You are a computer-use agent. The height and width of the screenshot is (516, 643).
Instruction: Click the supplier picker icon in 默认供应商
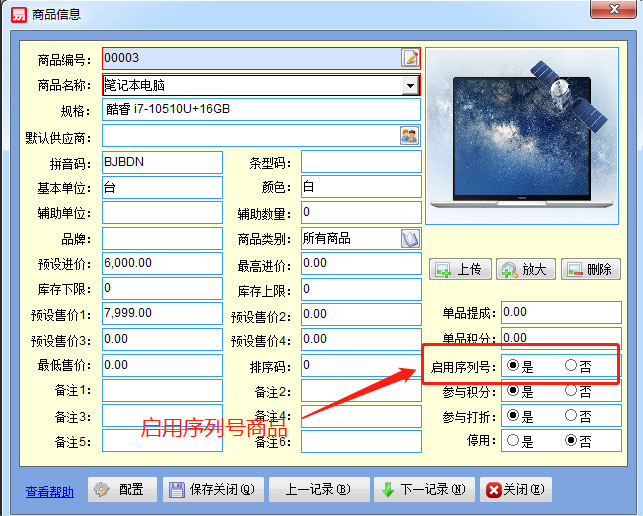click(409, 135)
